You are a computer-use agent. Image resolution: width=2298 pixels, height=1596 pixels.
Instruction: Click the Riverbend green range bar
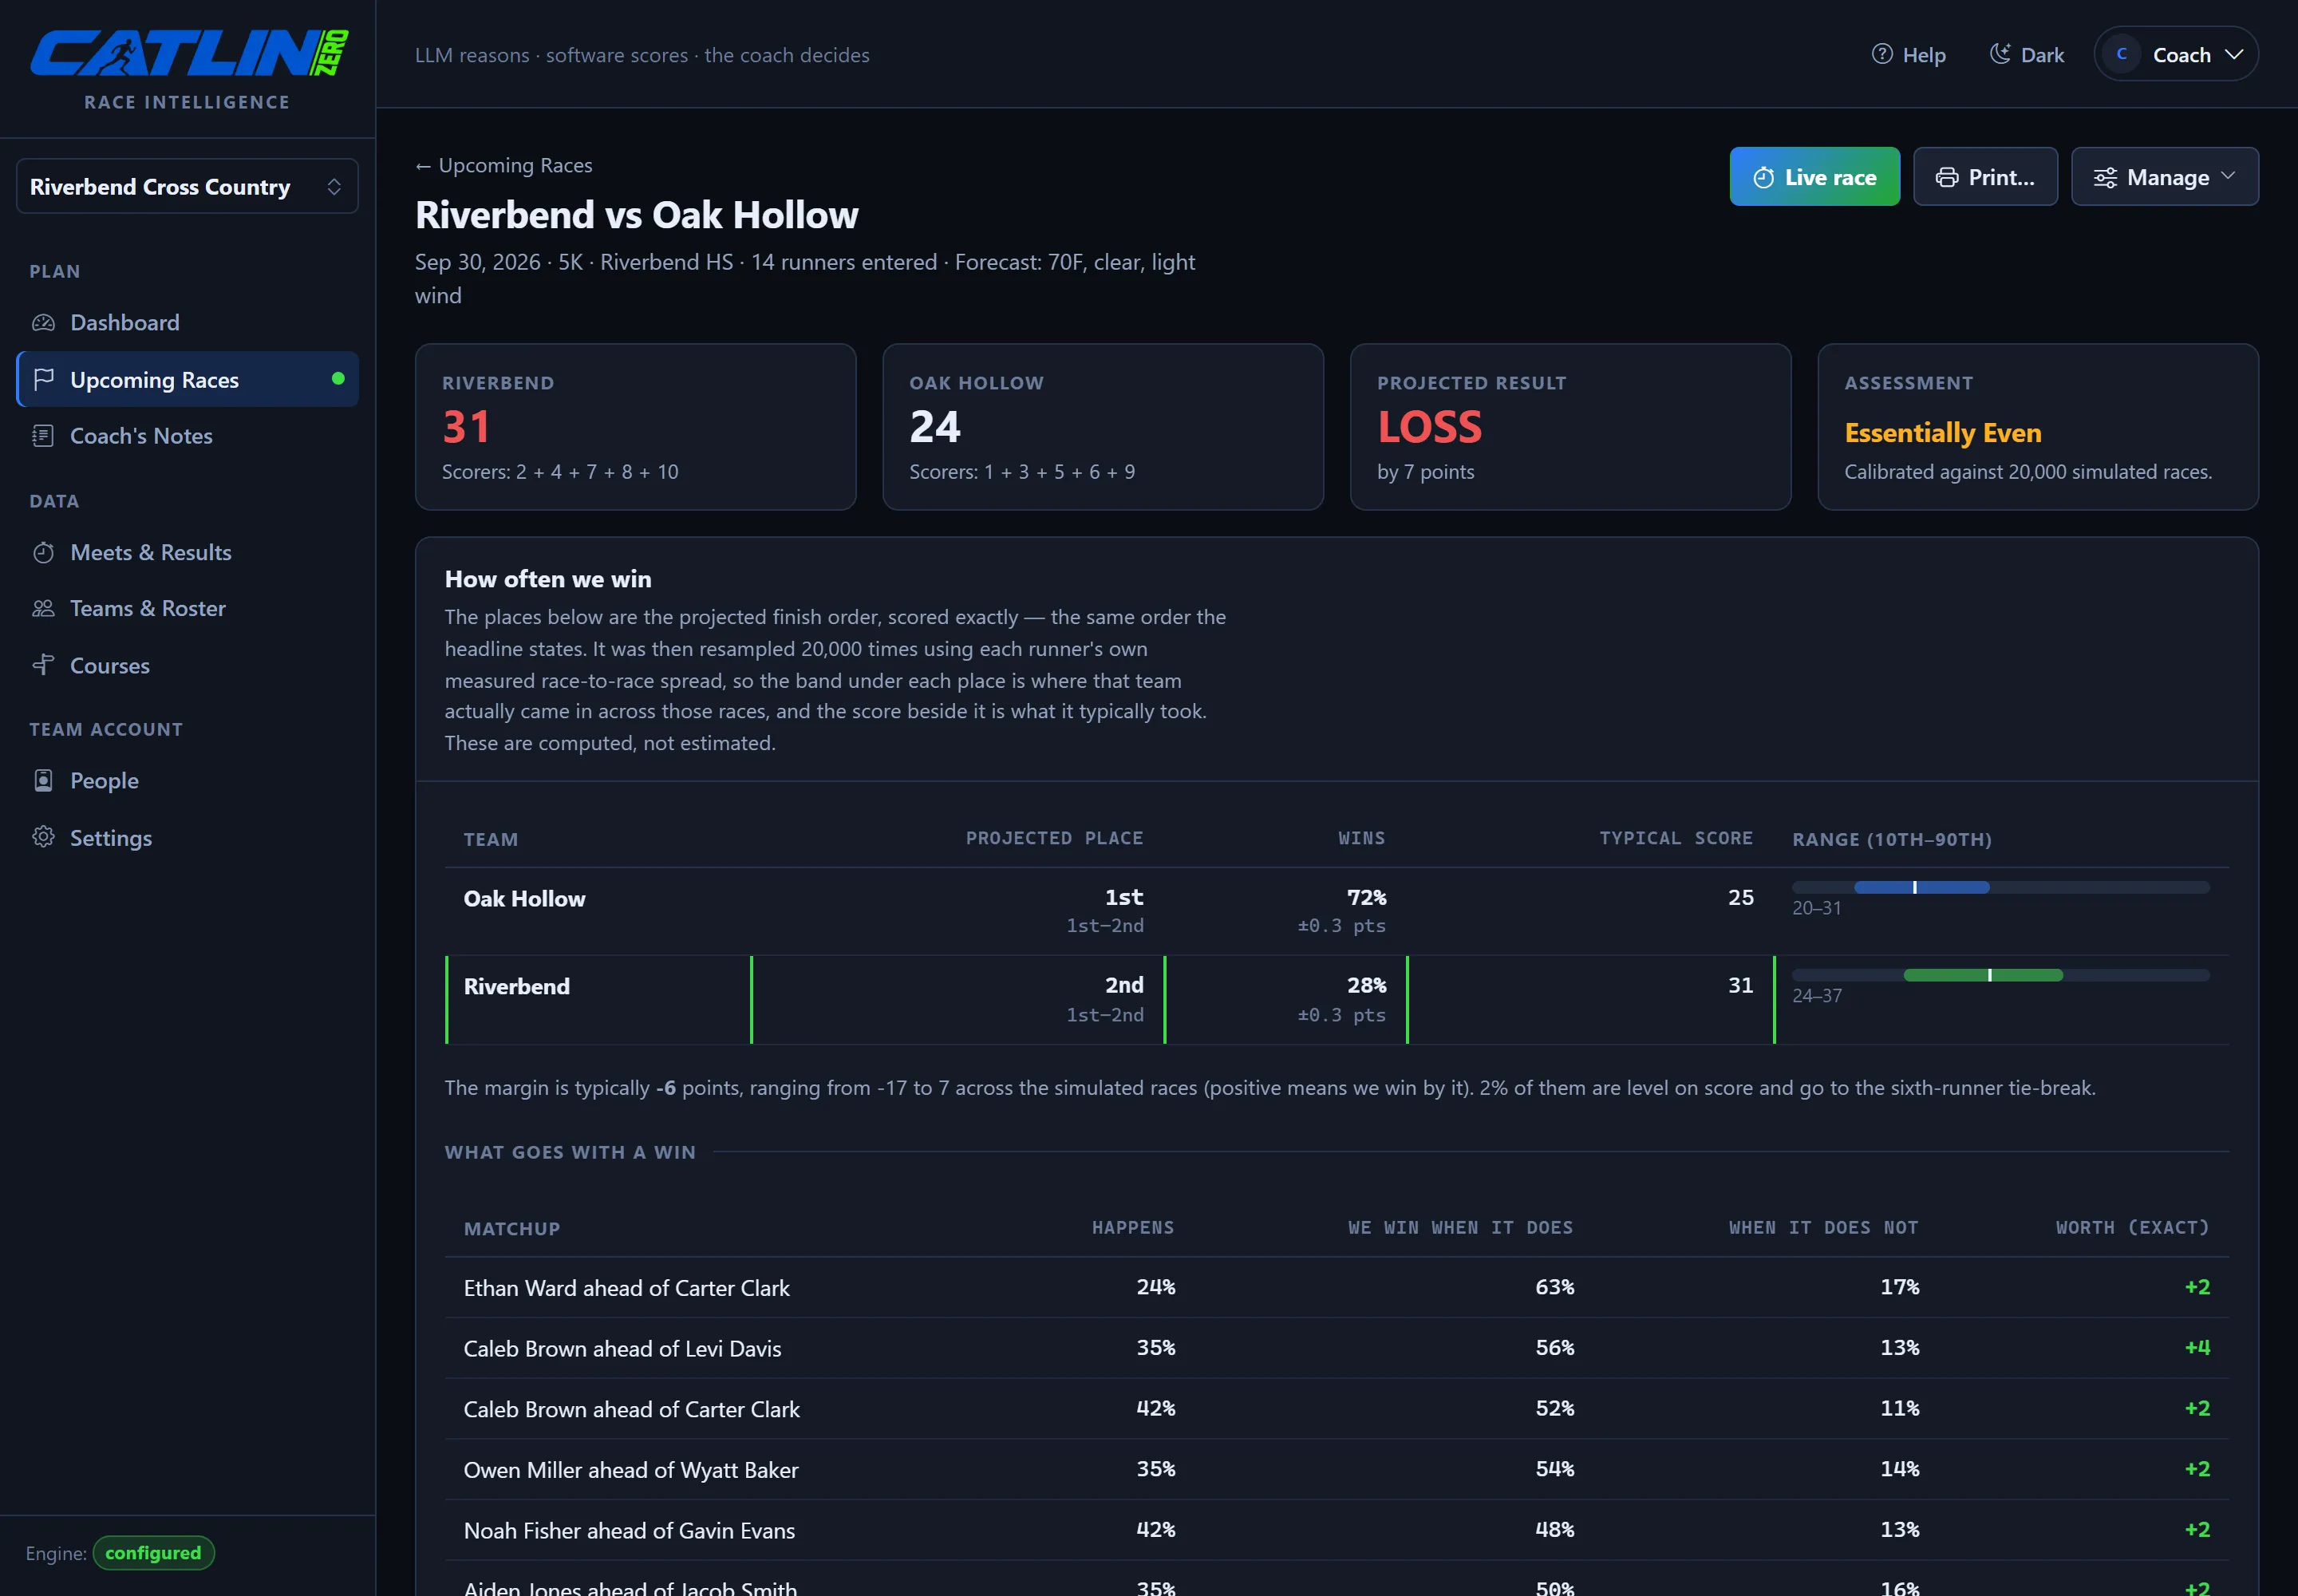click(1982, 975)
